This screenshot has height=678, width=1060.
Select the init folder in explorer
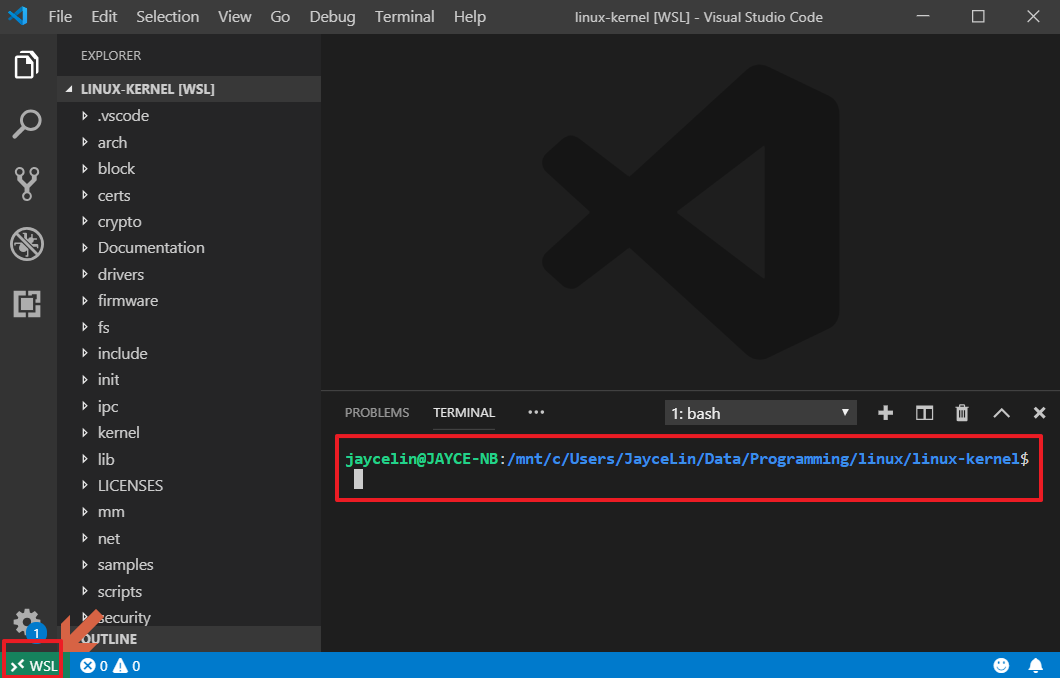(189, 380)
